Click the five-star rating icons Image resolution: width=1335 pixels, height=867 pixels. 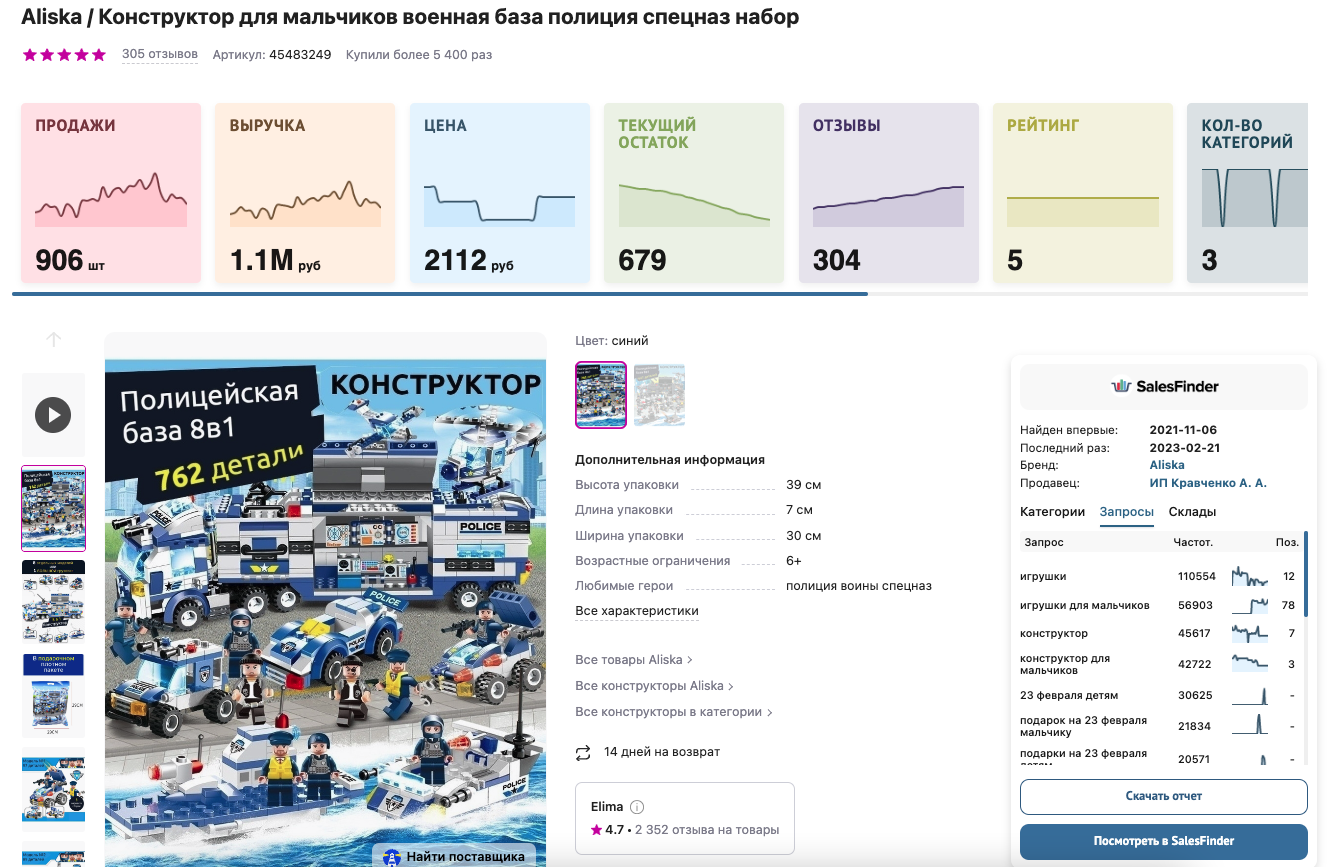click(x=64, y=55)
